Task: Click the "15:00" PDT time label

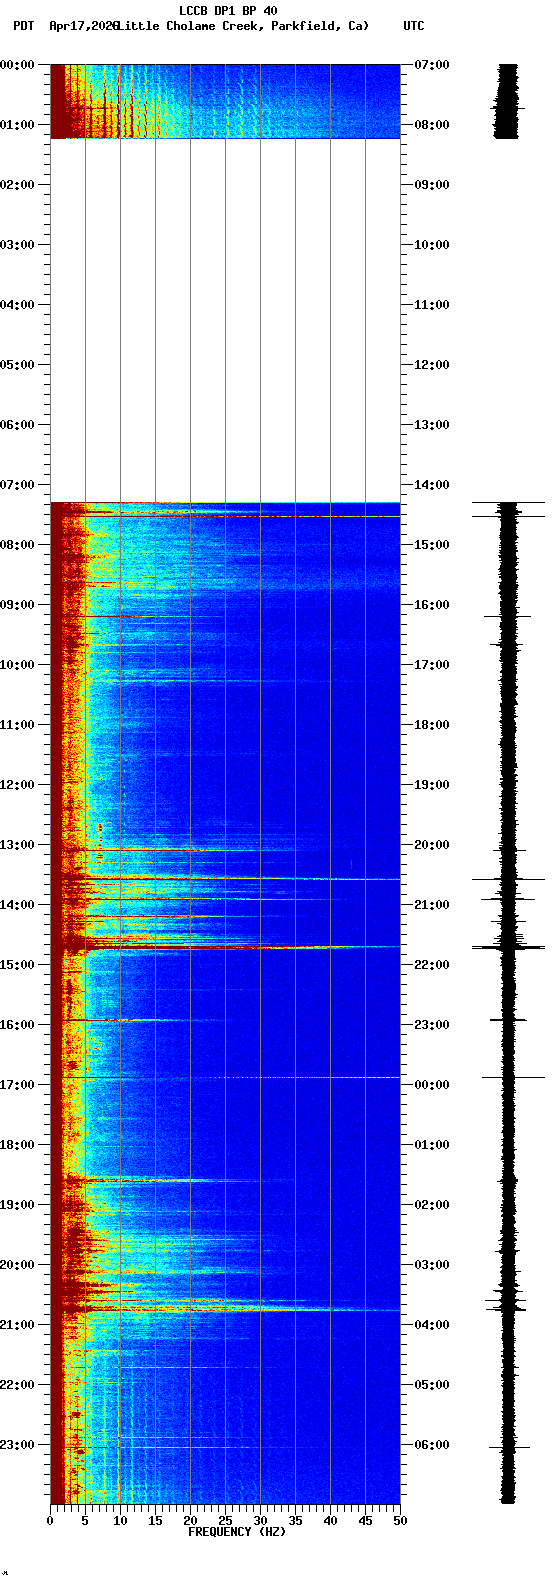Action: pos(17,964)
